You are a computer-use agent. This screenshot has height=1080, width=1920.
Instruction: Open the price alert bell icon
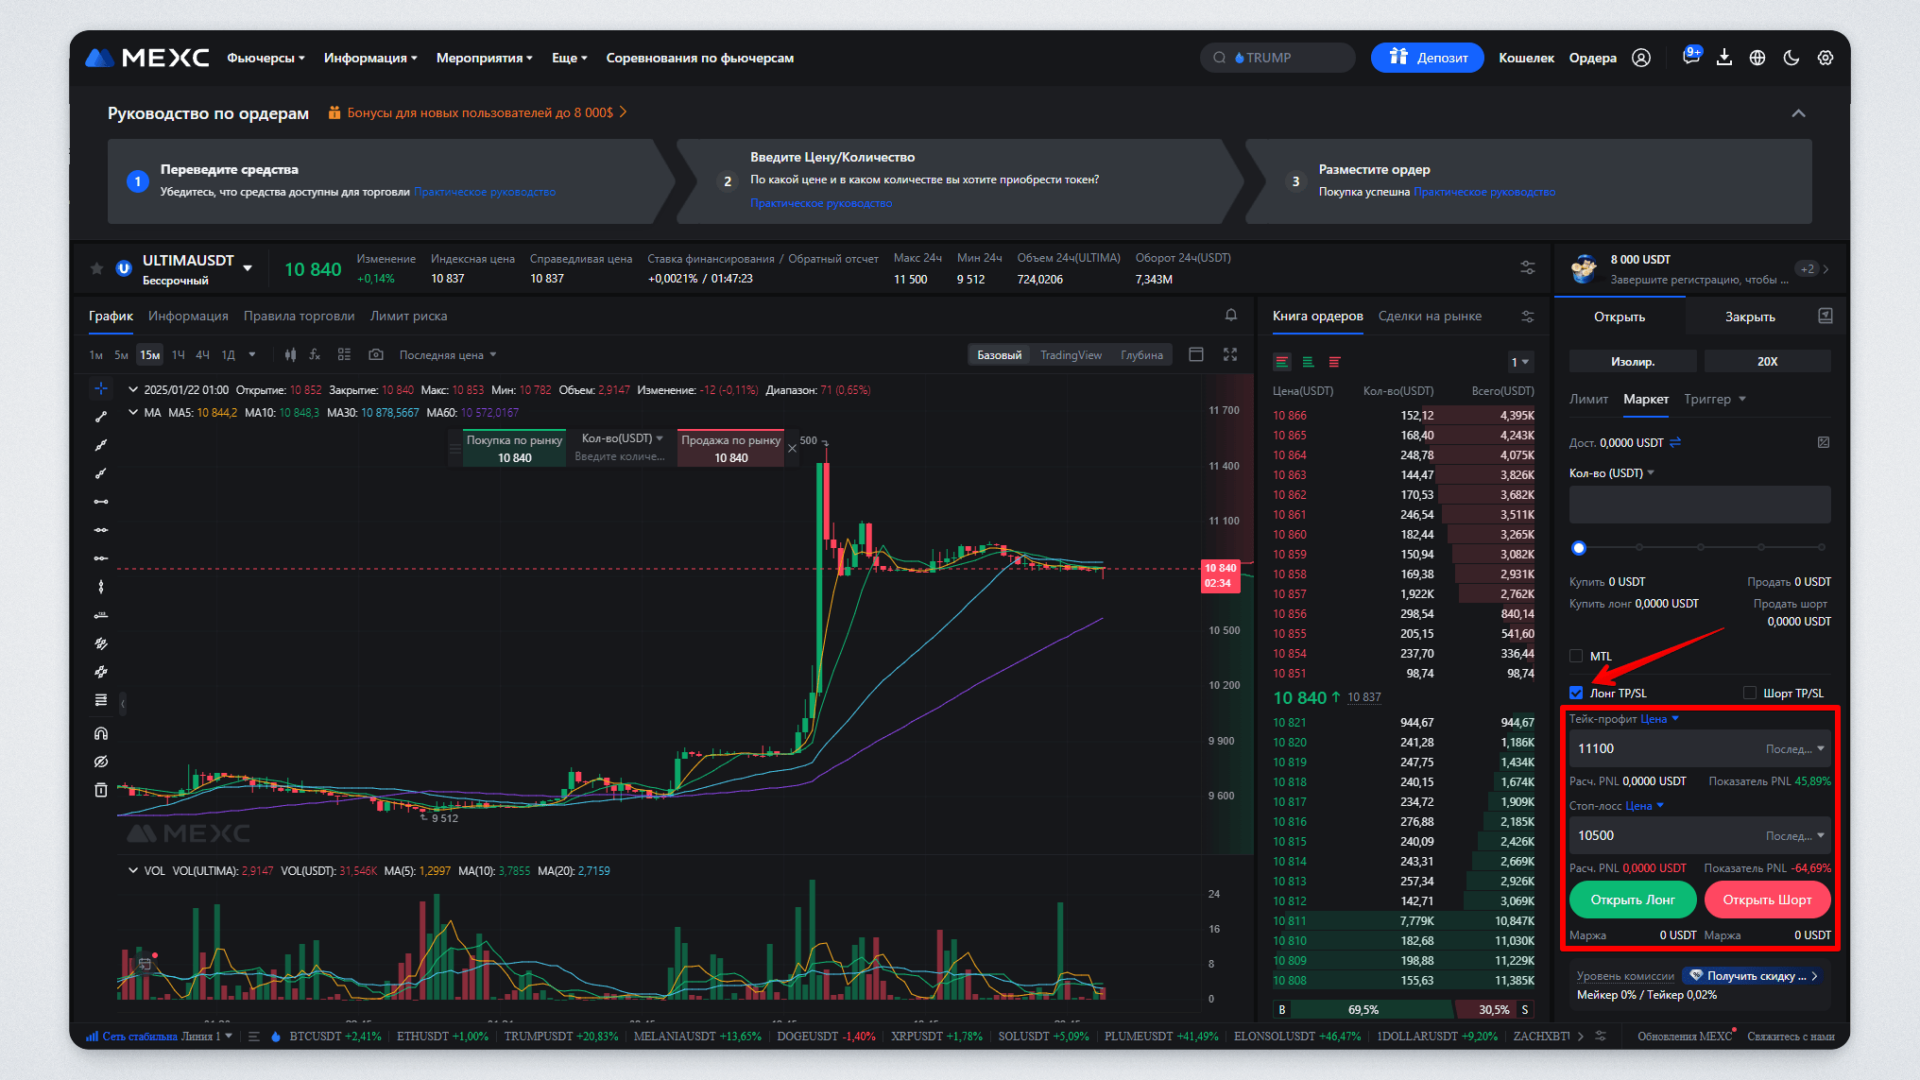point(1231,315)
